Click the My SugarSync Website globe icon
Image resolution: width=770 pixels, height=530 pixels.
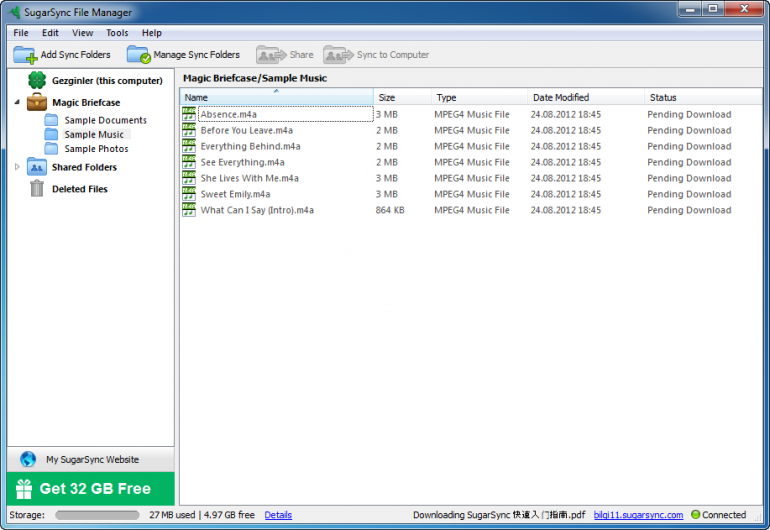28,460
